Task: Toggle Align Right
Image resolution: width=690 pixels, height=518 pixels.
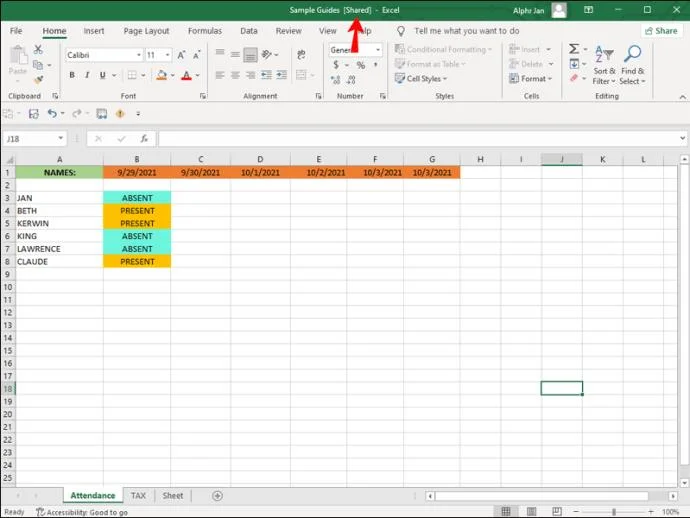Action: click(x=250, y=75)
